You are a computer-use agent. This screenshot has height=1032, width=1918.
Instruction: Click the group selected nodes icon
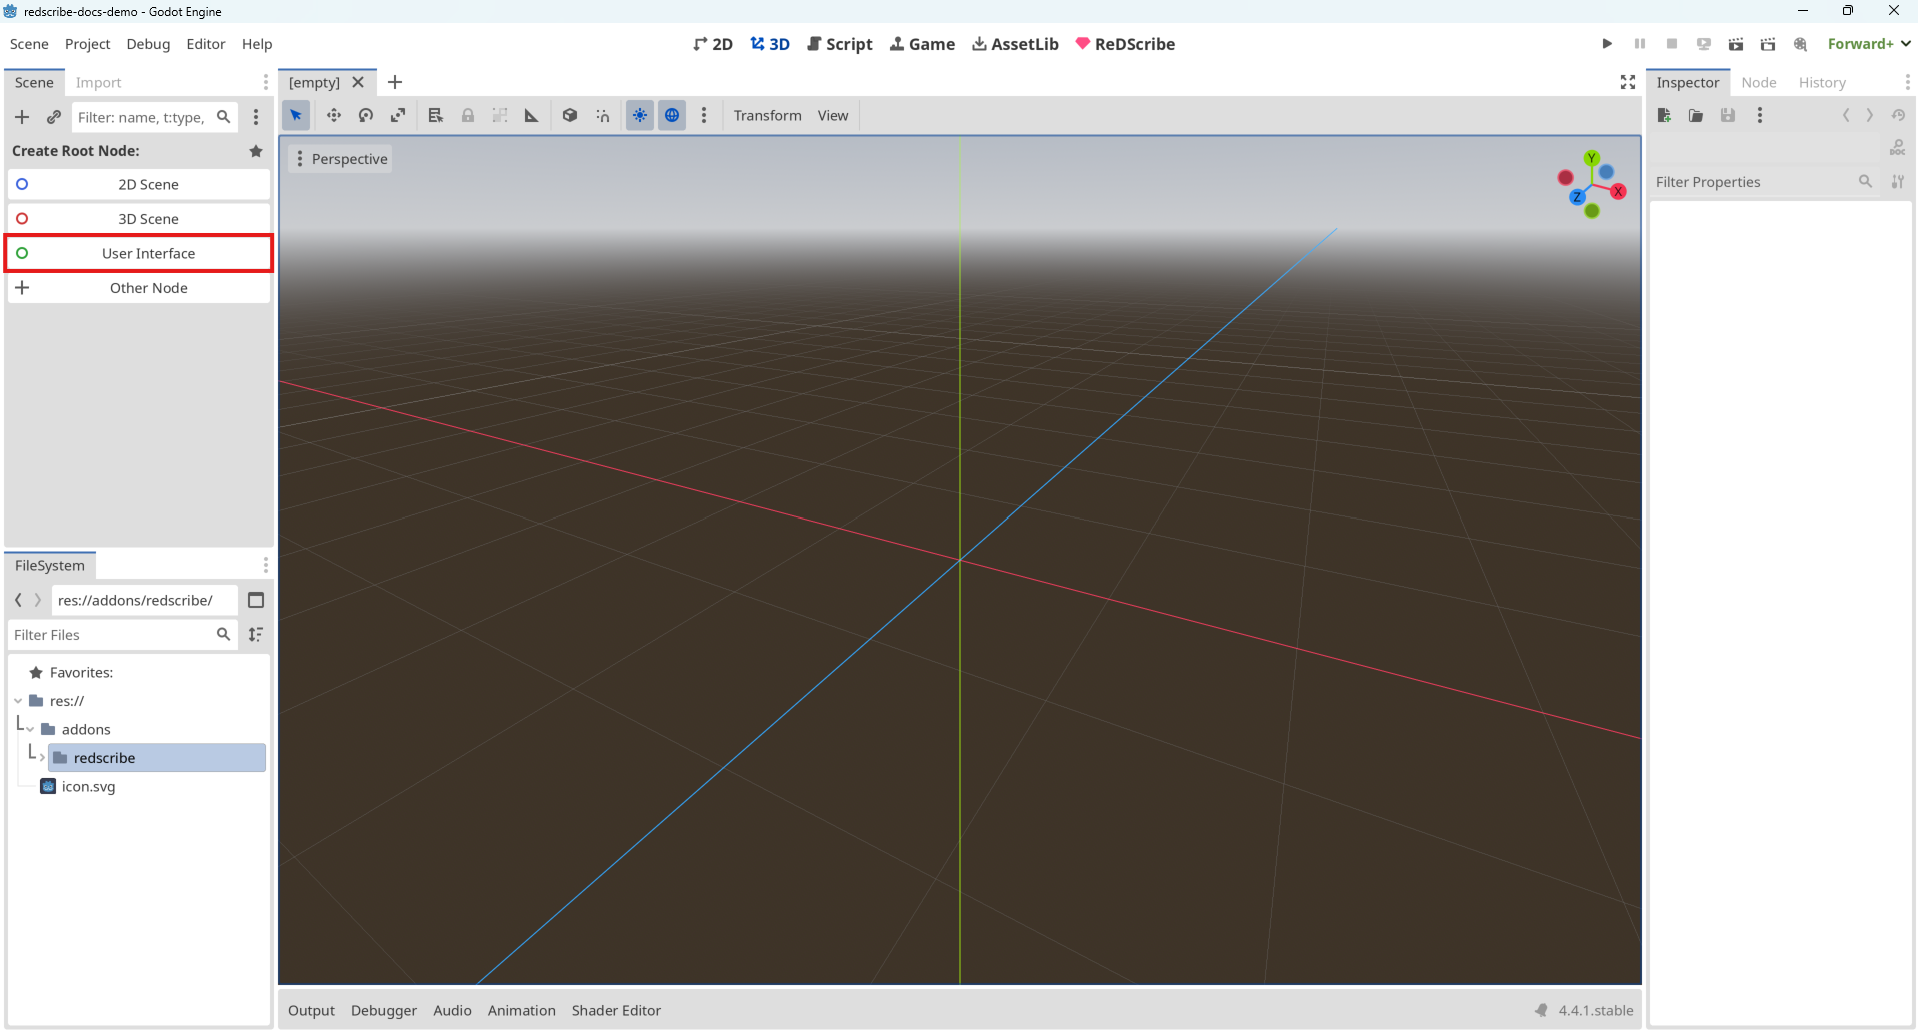[x=500, y=115]
